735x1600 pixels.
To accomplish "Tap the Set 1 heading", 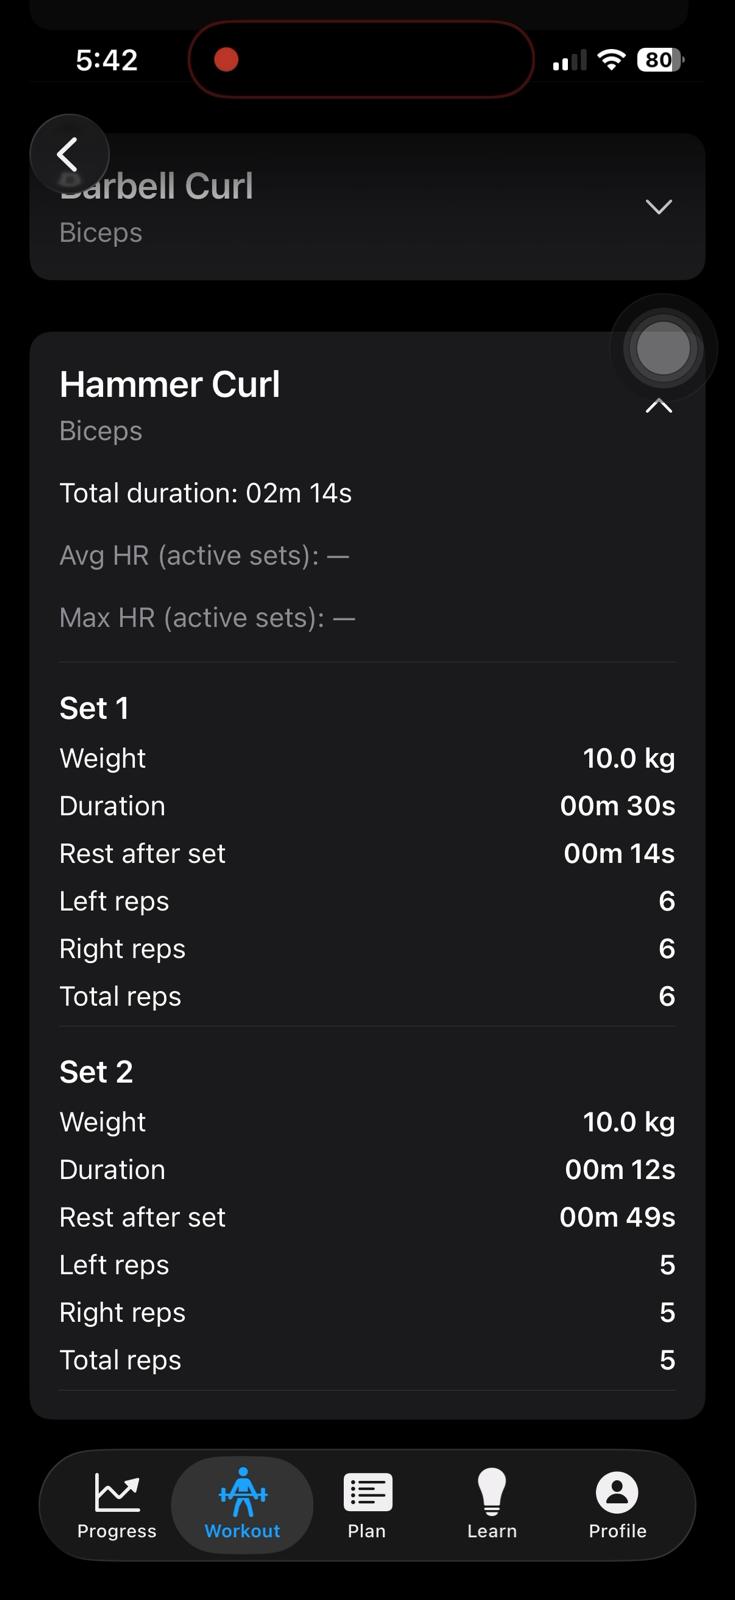I will pyautogui.click(x=94, y=708).
